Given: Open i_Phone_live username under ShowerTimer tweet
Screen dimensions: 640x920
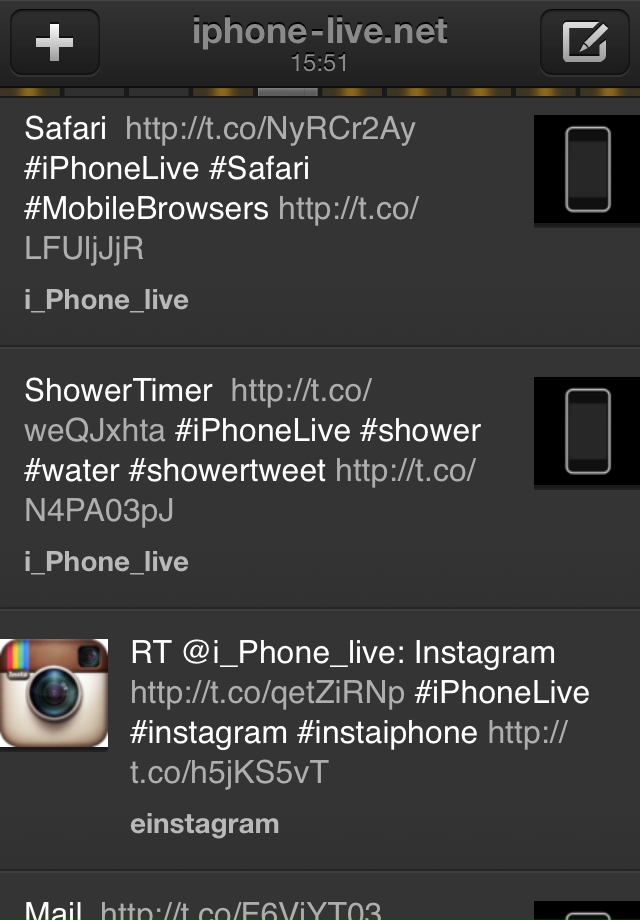Looking at the screenshot, I should pyautogui.click(x=106, y=562).
